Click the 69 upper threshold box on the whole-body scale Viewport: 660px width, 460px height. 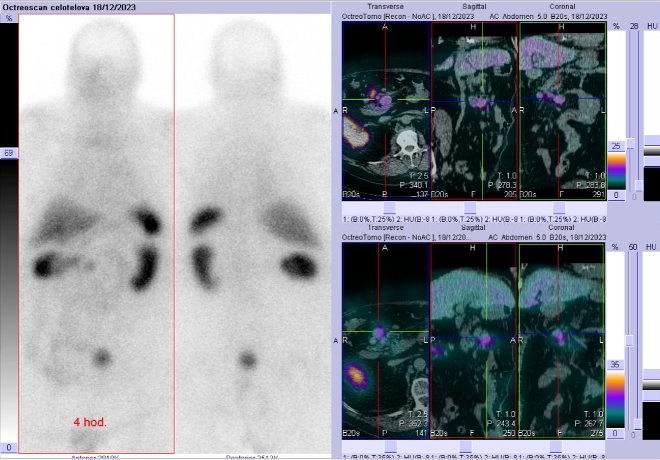point(9,153)
